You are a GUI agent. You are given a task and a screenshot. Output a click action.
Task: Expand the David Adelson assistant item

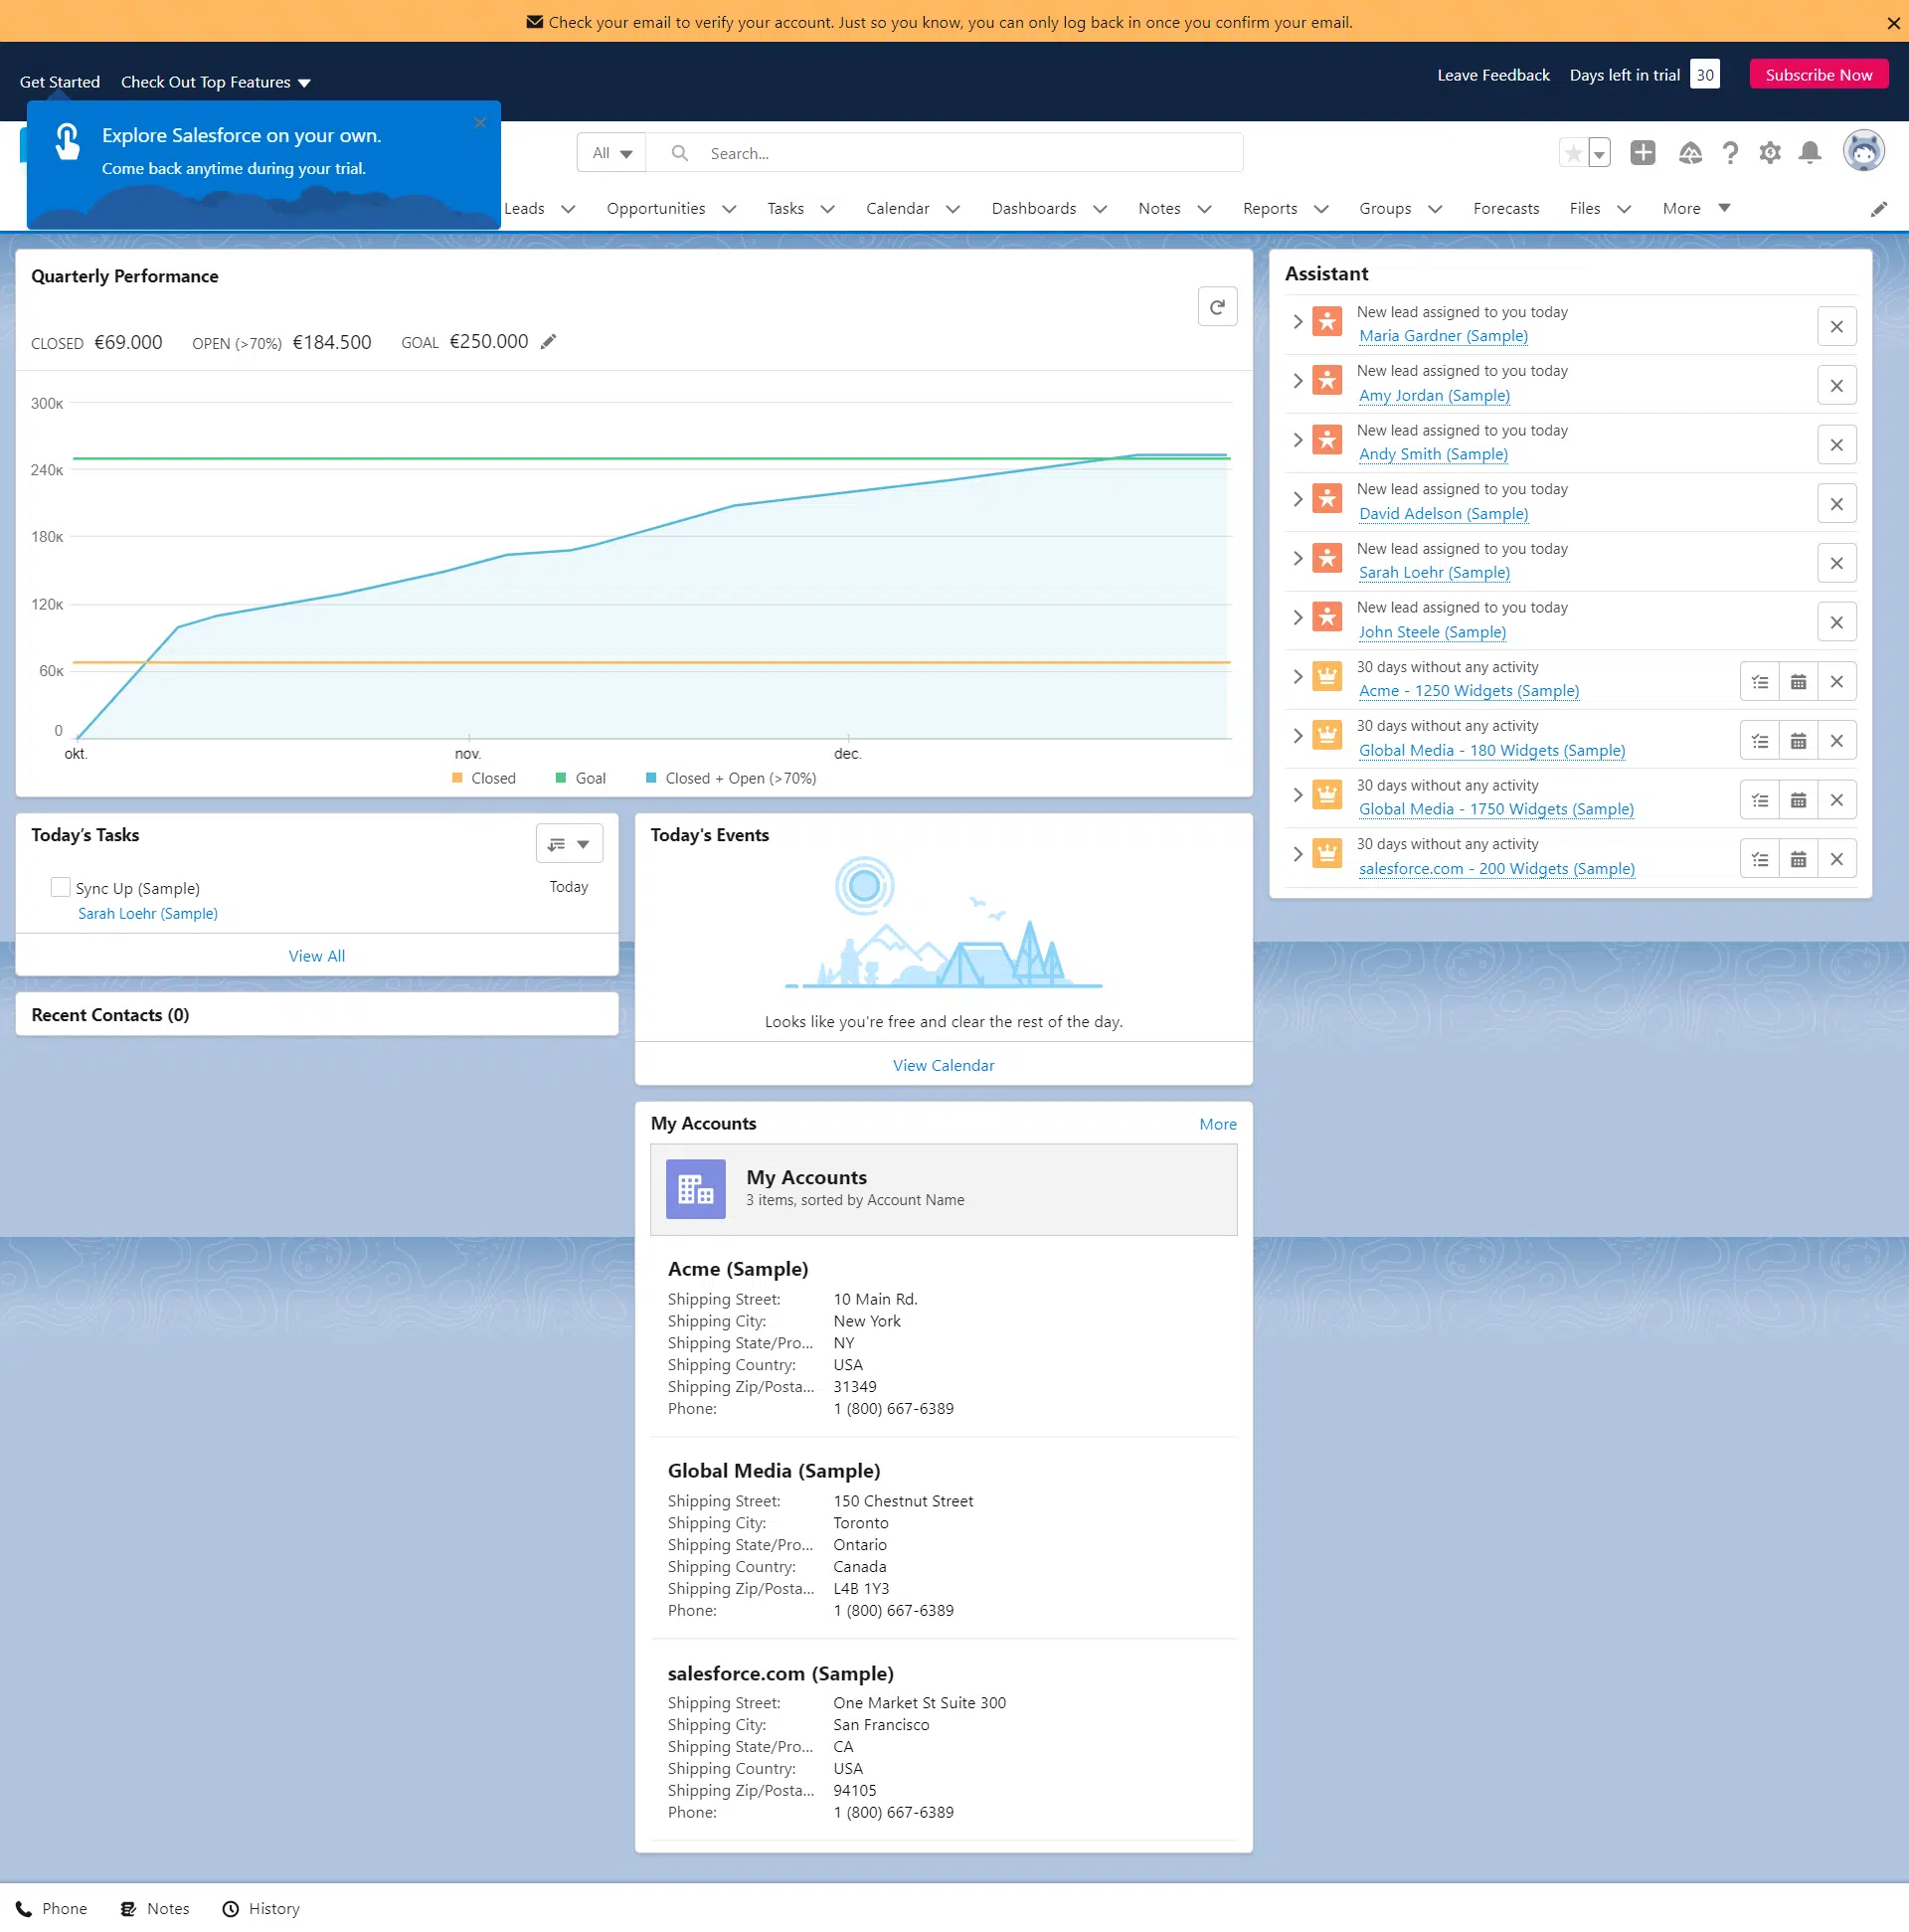pos(1297,499)
